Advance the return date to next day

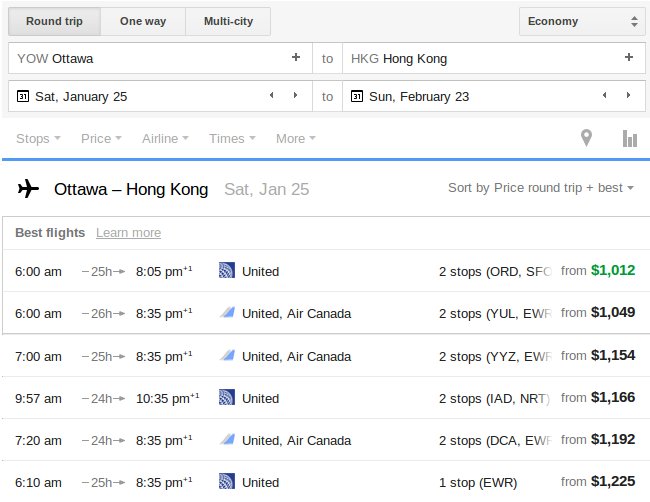tap(628, 96)
